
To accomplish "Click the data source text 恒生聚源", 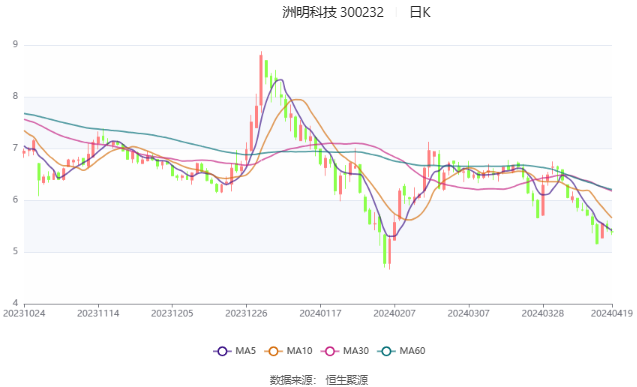I will (347, 381).
